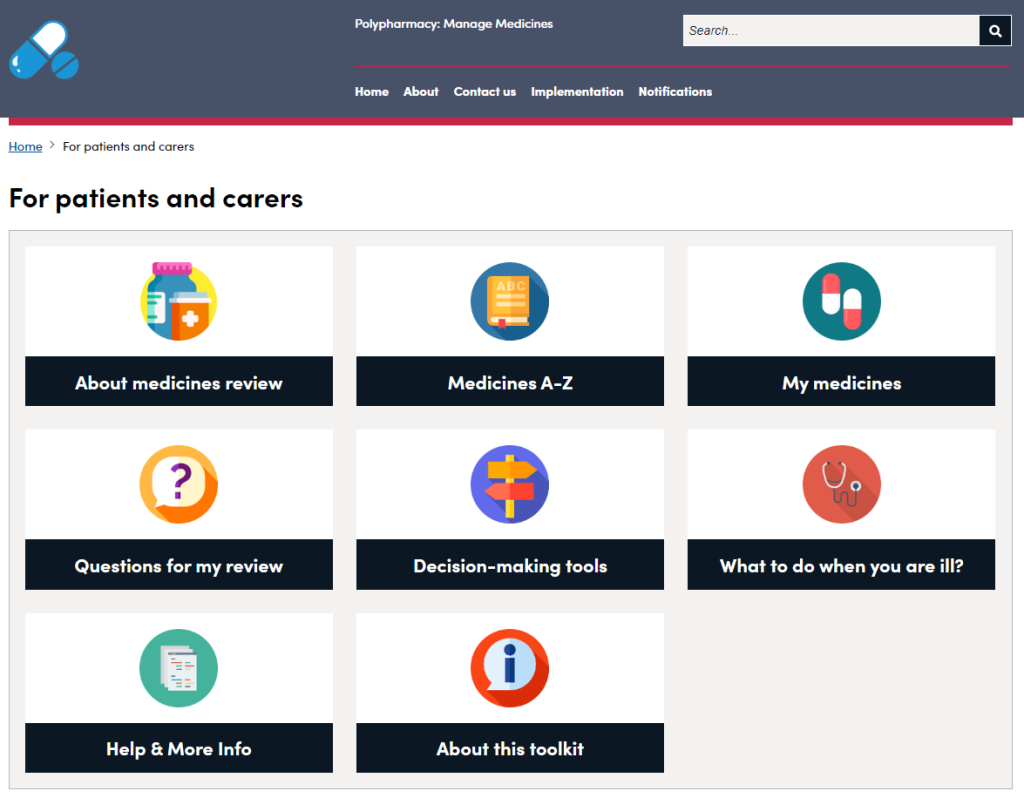Select the Implementation menu item
The height and width of the screenshot is (798, 1024).
(x=577, y=91)
